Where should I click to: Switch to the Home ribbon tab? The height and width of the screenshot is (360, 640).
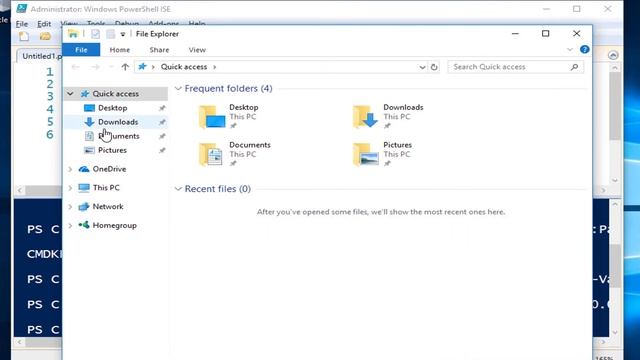click(120, 50)
